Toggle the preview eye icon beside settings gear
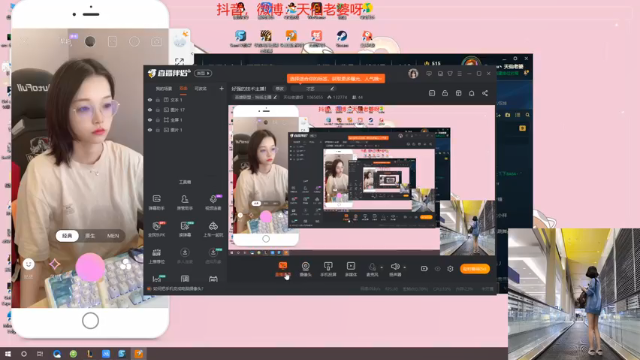This screenshot has height=360, width=640. 438,269
